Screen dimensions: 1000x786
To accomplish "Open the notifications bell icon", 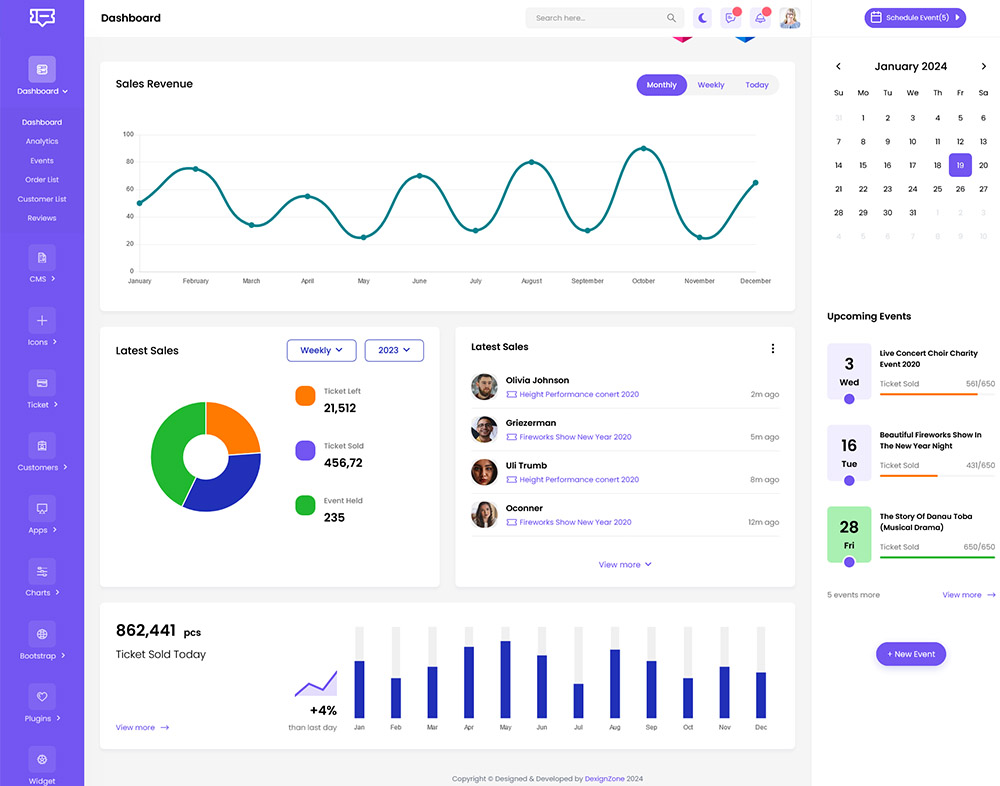I will [x=760, y=18].
